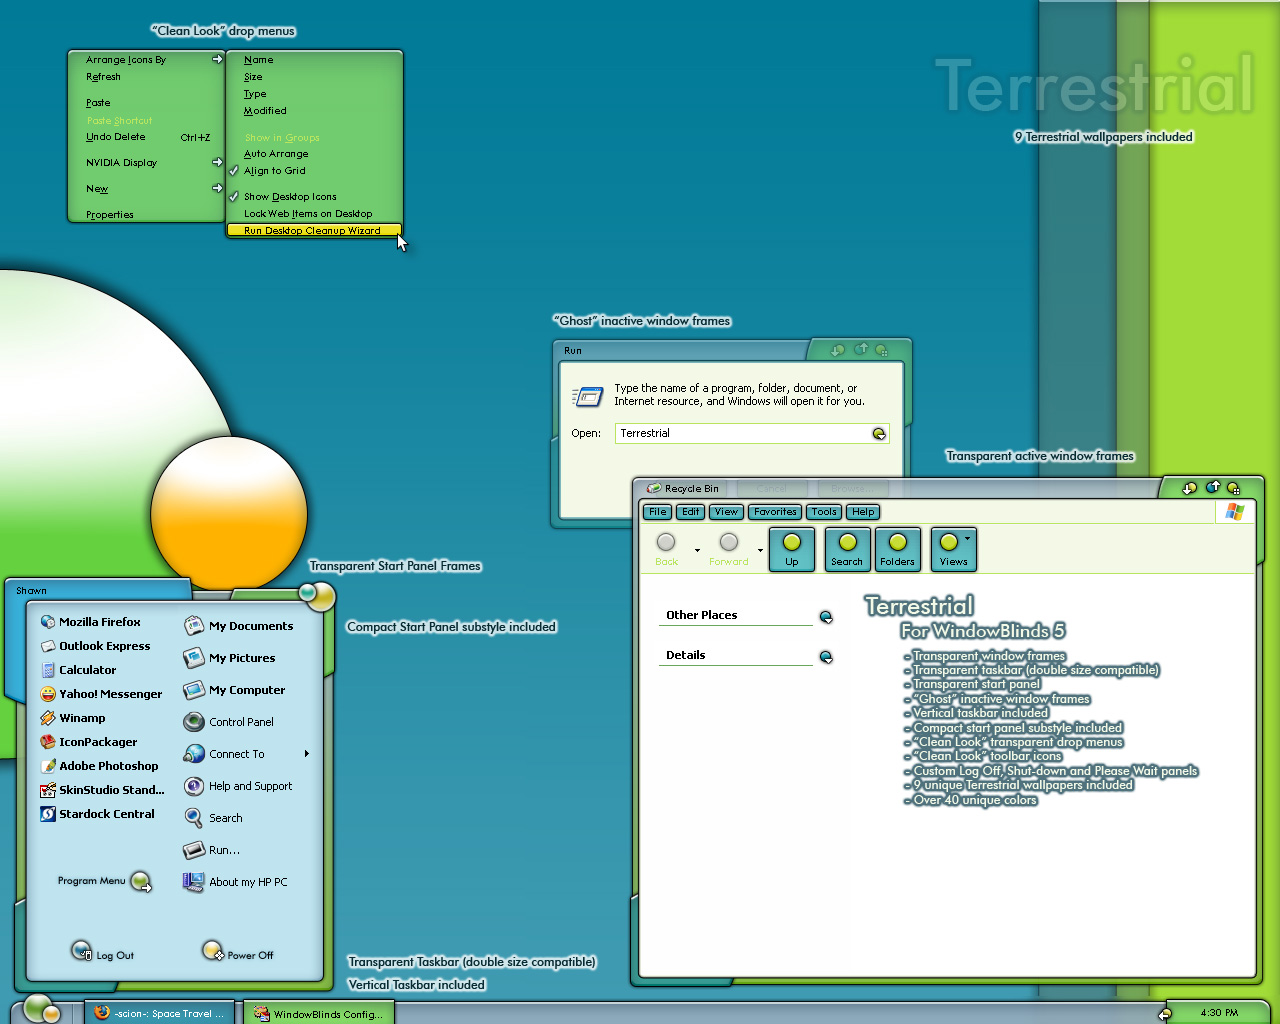Click Back button in Recycle Bin
1280x1024 pixels.
coord(666,549)
